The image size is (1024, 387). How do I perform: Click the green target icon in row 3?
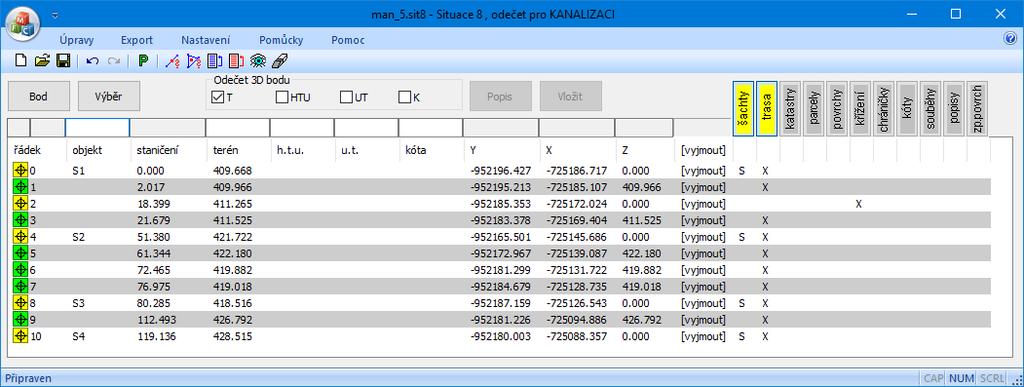(x=20, y=221)
